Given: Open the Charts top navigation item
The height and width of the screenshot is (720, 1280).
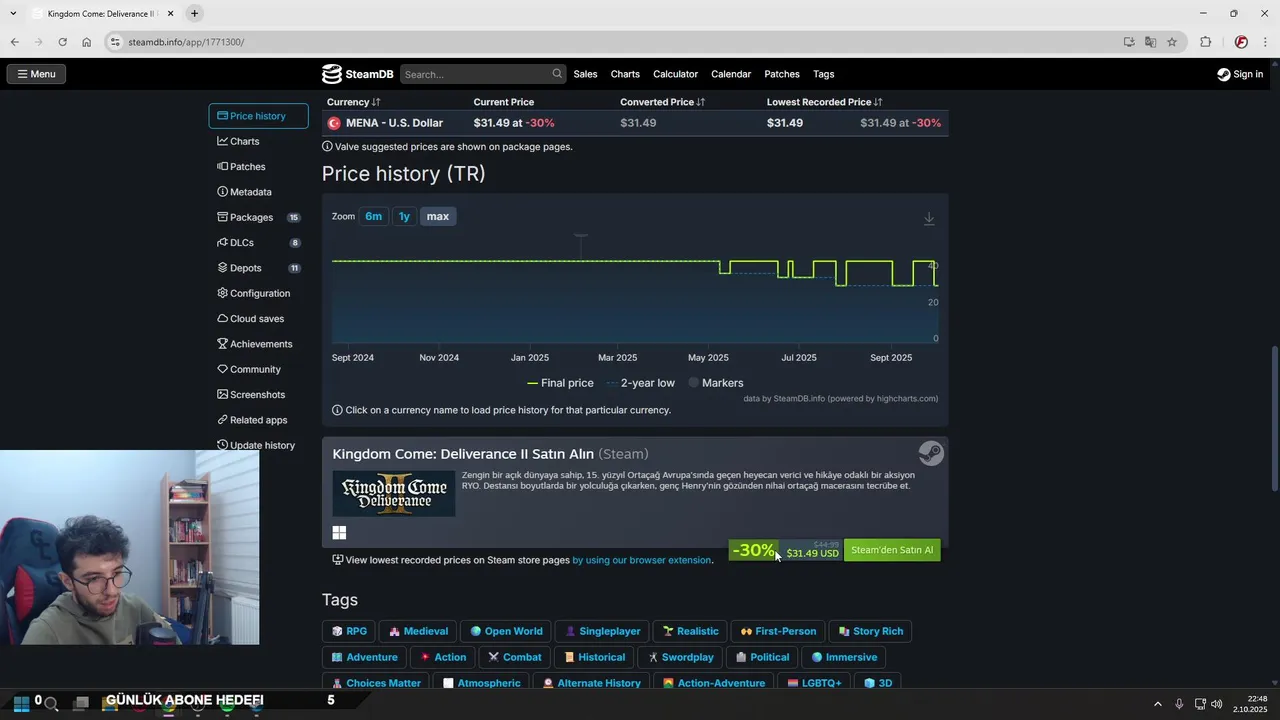Looking at the screenshot, I should [x=625, y=74].
